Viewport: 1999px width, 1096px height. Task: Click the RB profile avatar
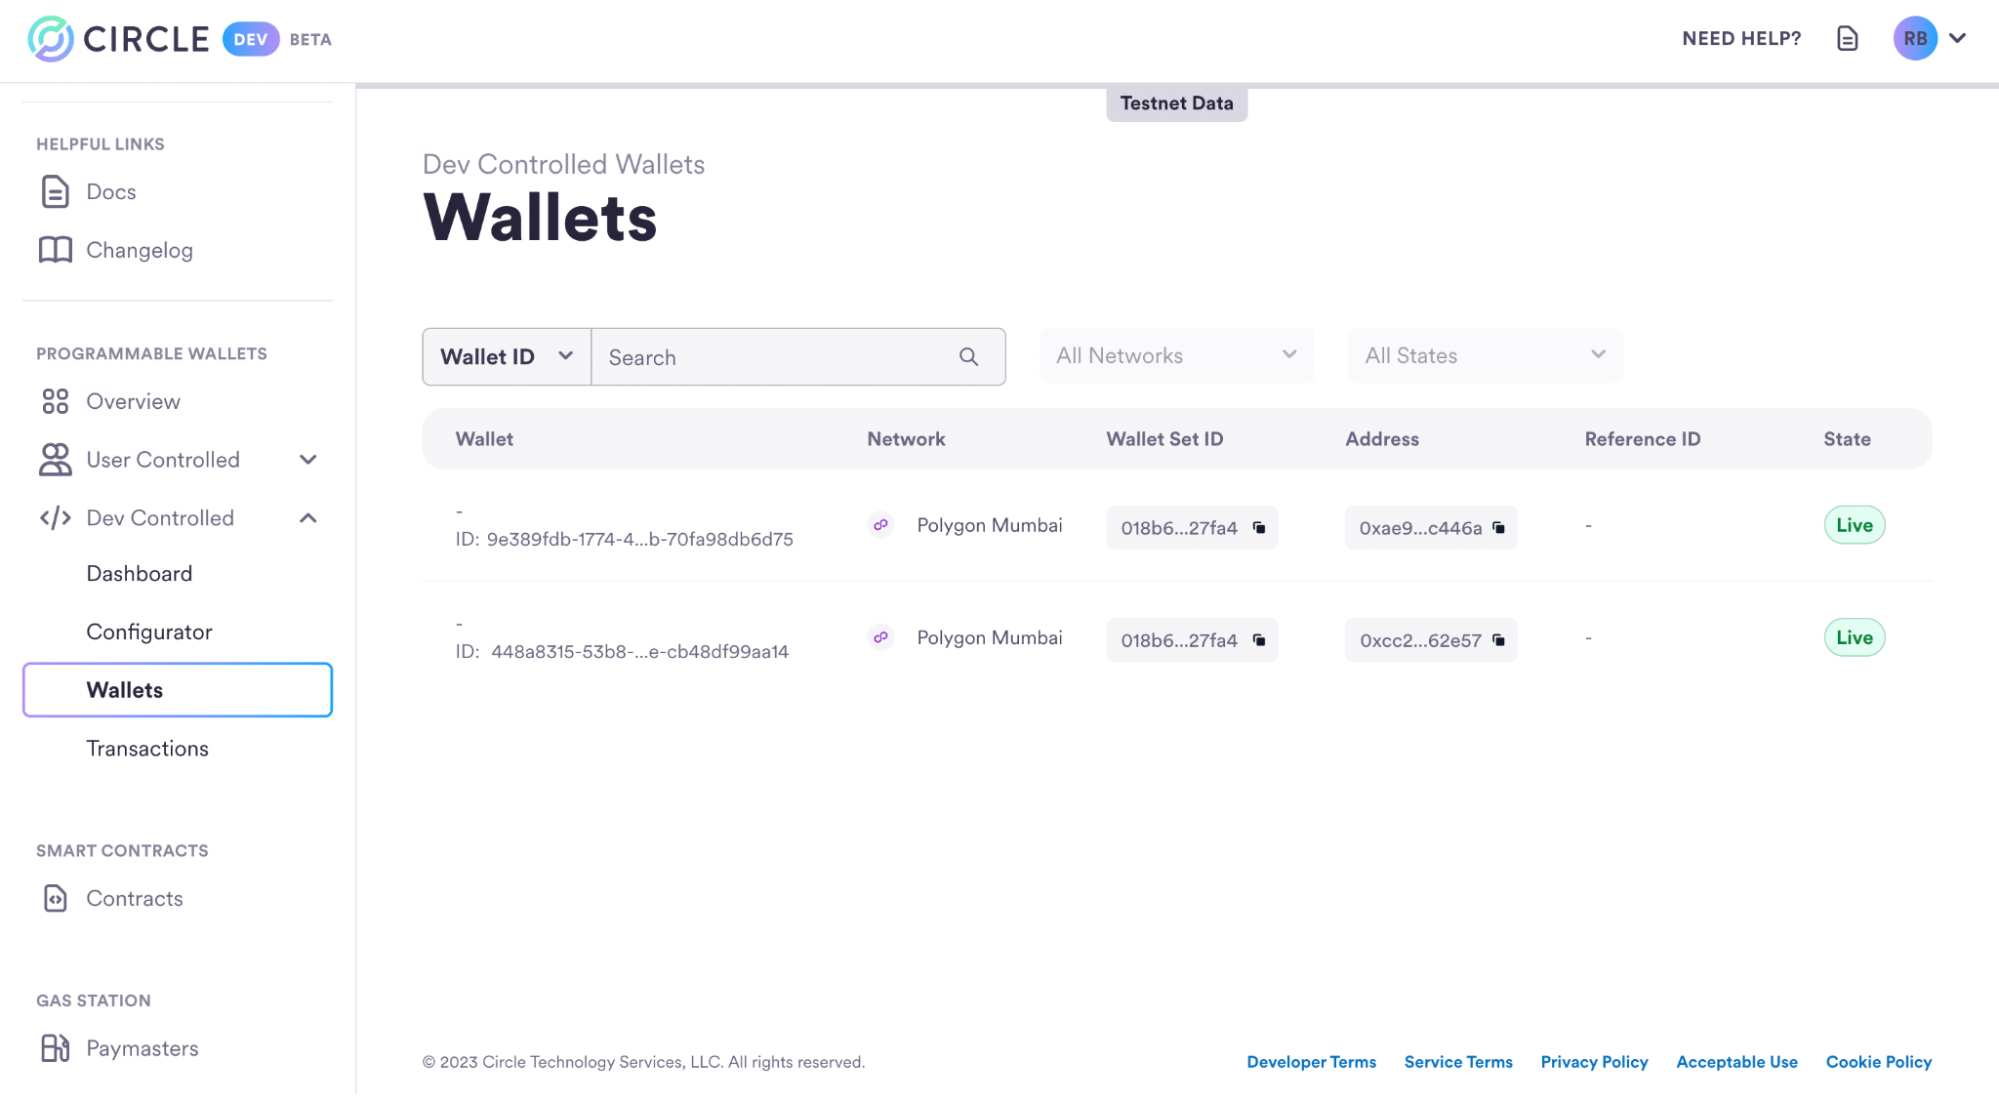[1914, 39]
